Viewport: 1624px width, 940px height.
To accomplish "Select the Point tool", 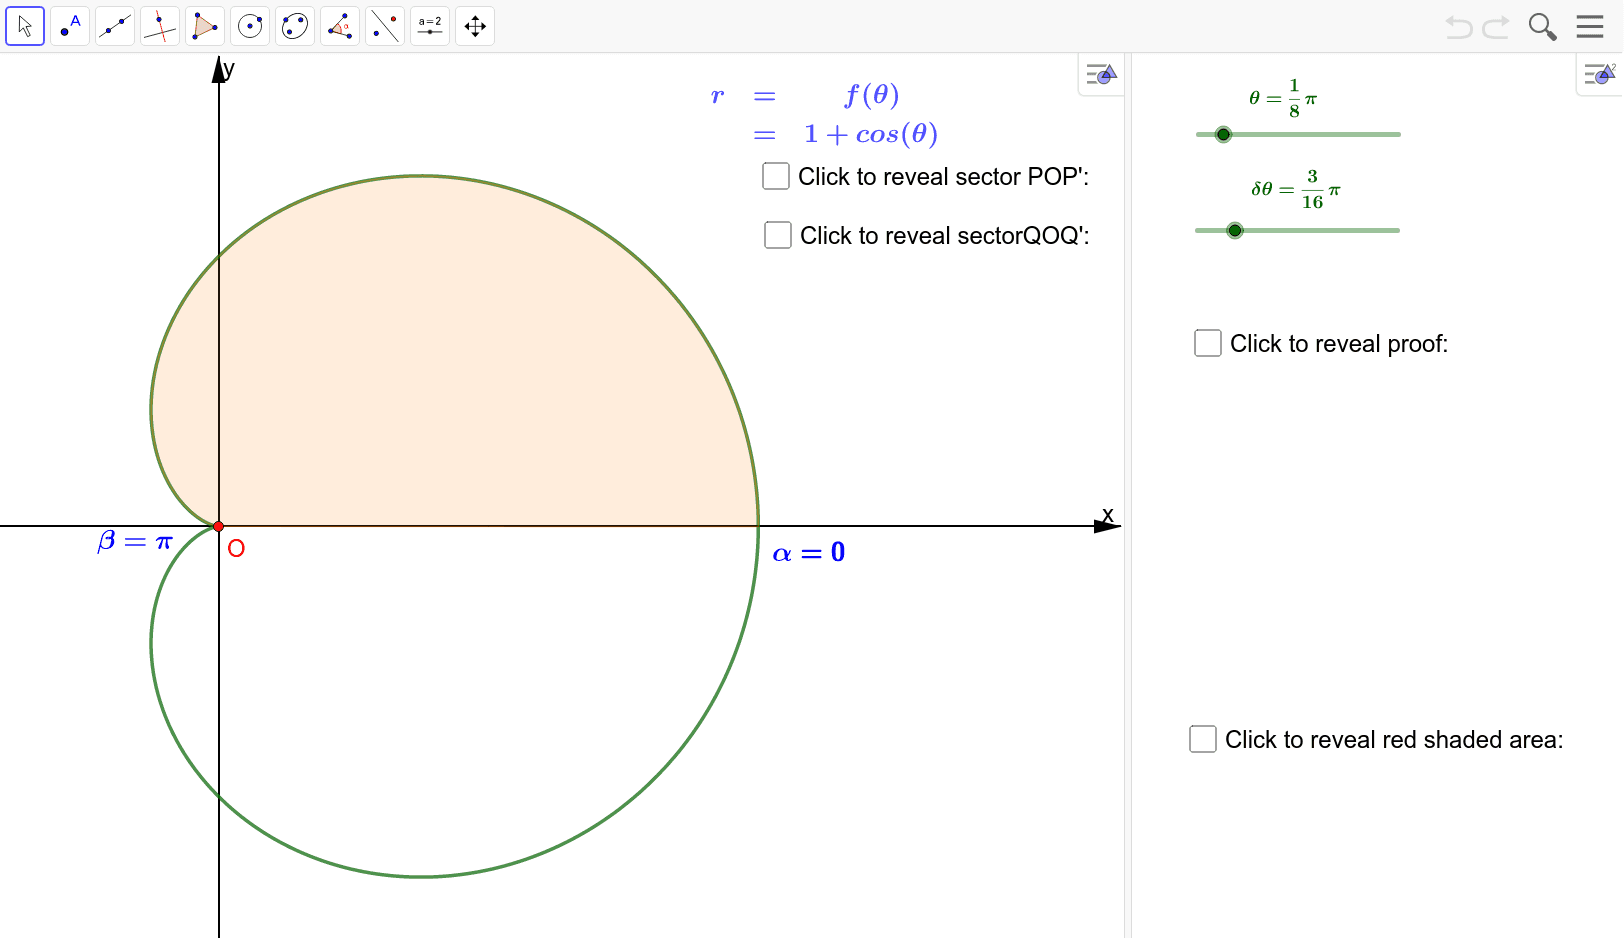I will 70,26.
